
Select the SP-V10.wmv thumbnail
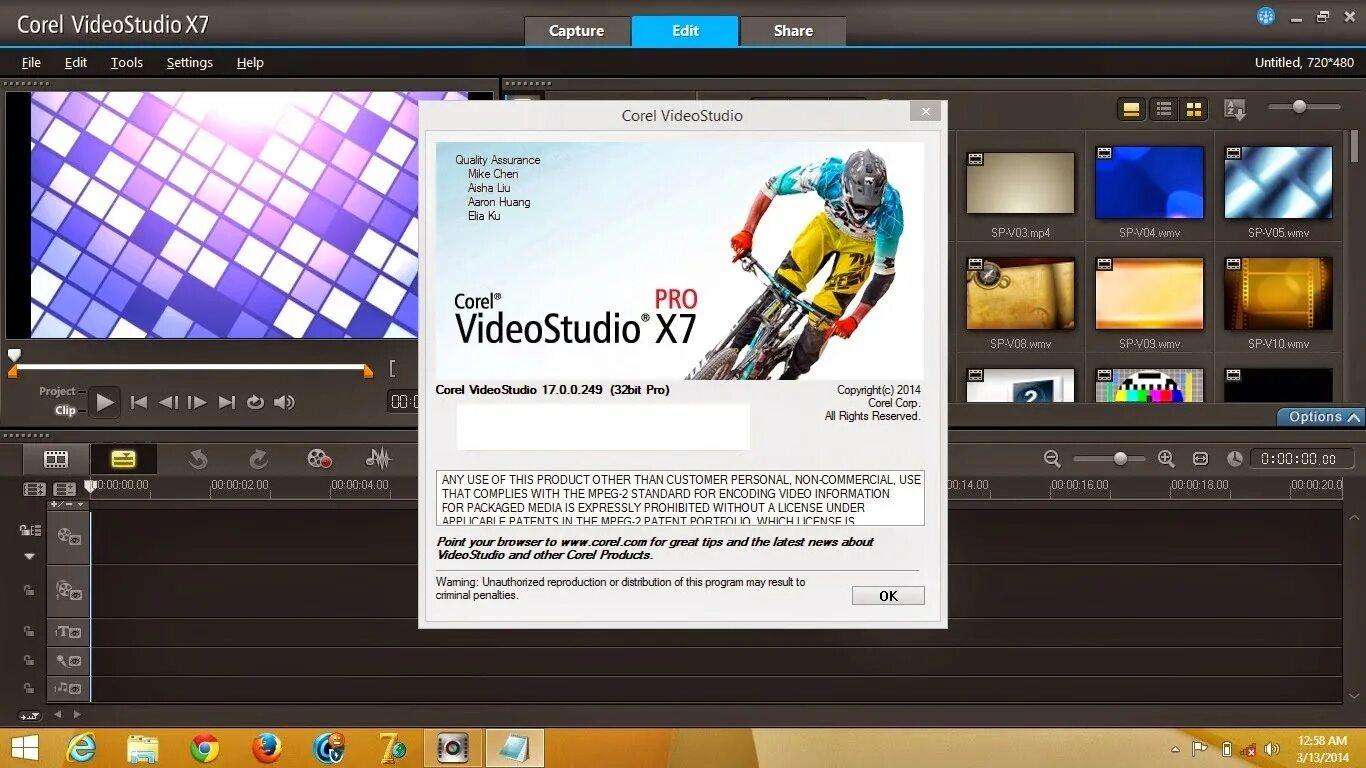pos(1278,294)
